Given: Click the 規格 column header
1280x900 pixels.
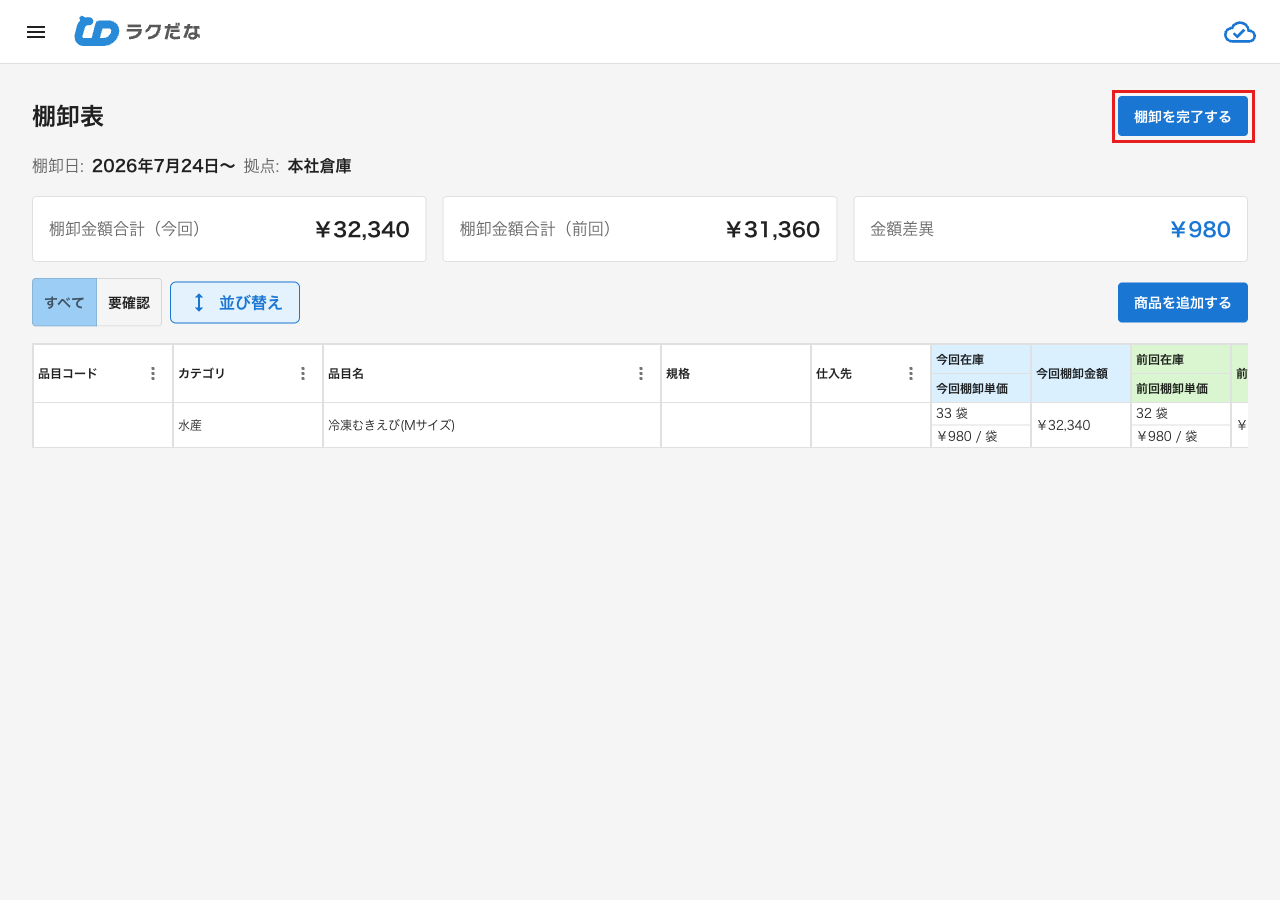Looking at the screenshot, I should [736, 373].
